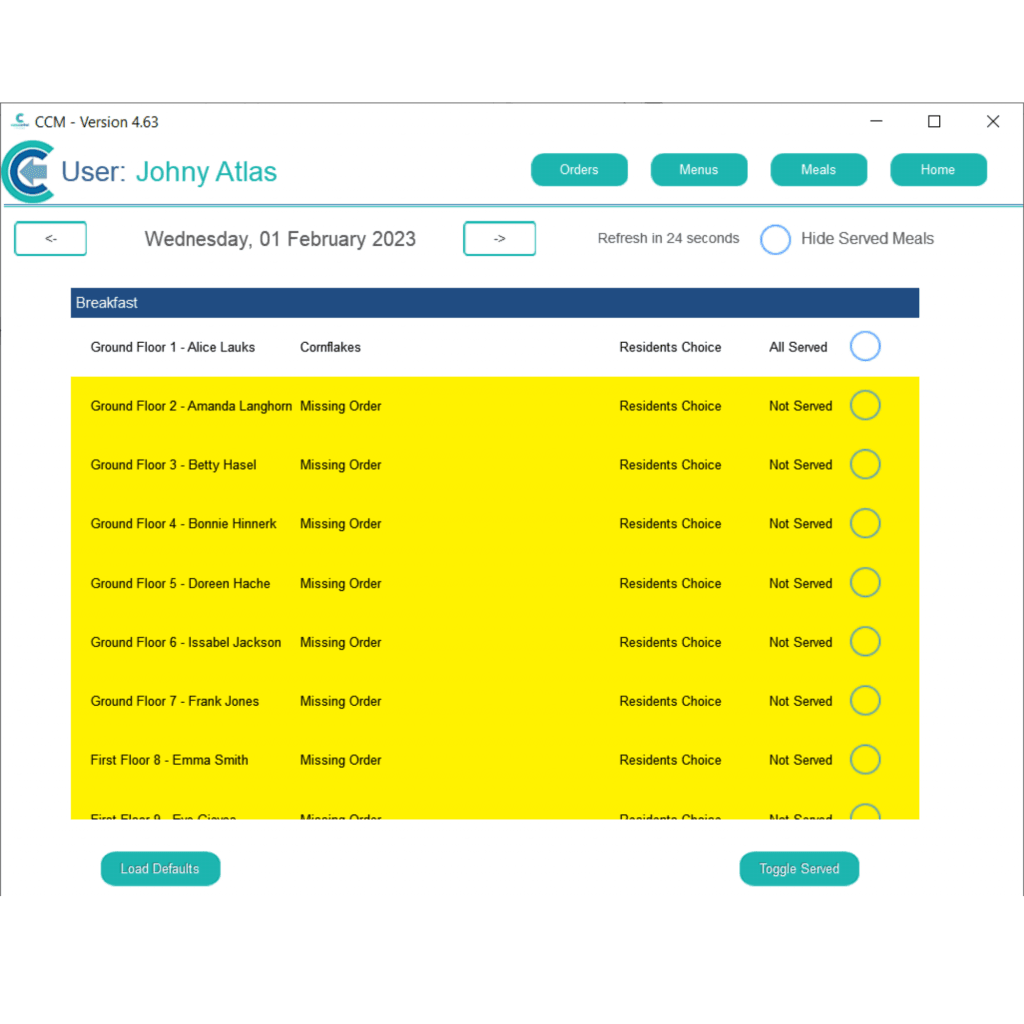Go to previous day with left arrow

[x=50, y=239]
